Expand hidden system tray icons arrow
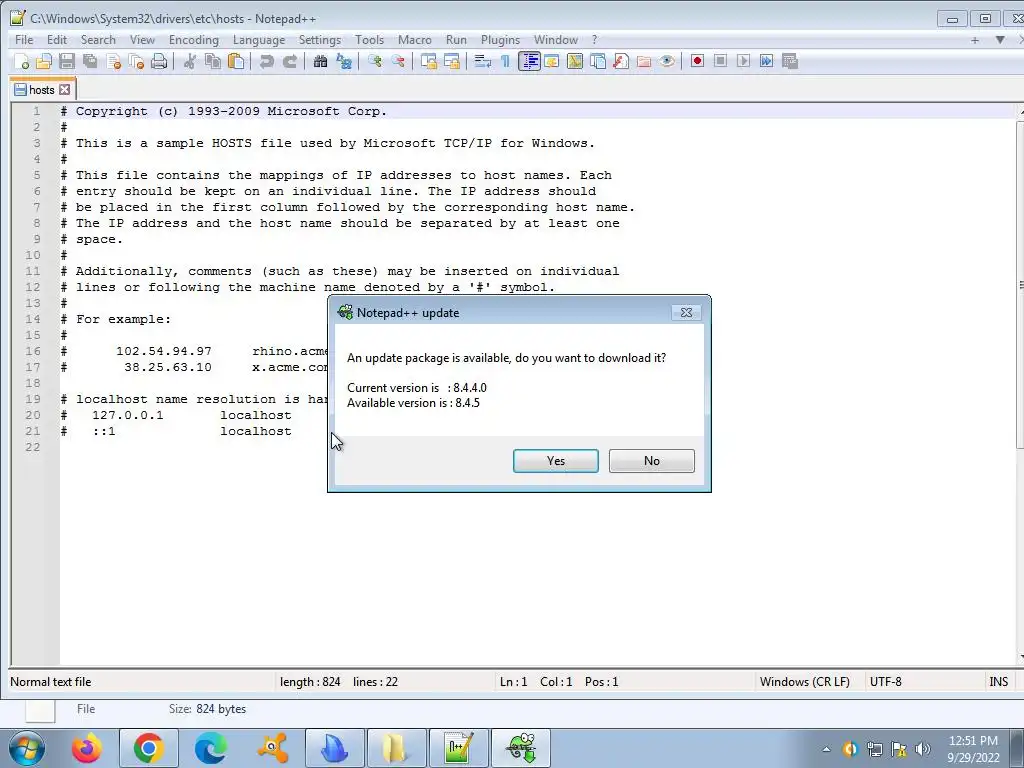1024x768 pixels. tap(826, 749)
